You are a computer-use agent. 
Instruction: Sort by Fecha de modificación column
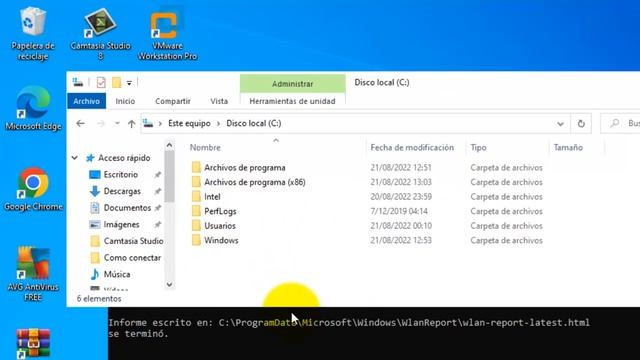point(412,147)
